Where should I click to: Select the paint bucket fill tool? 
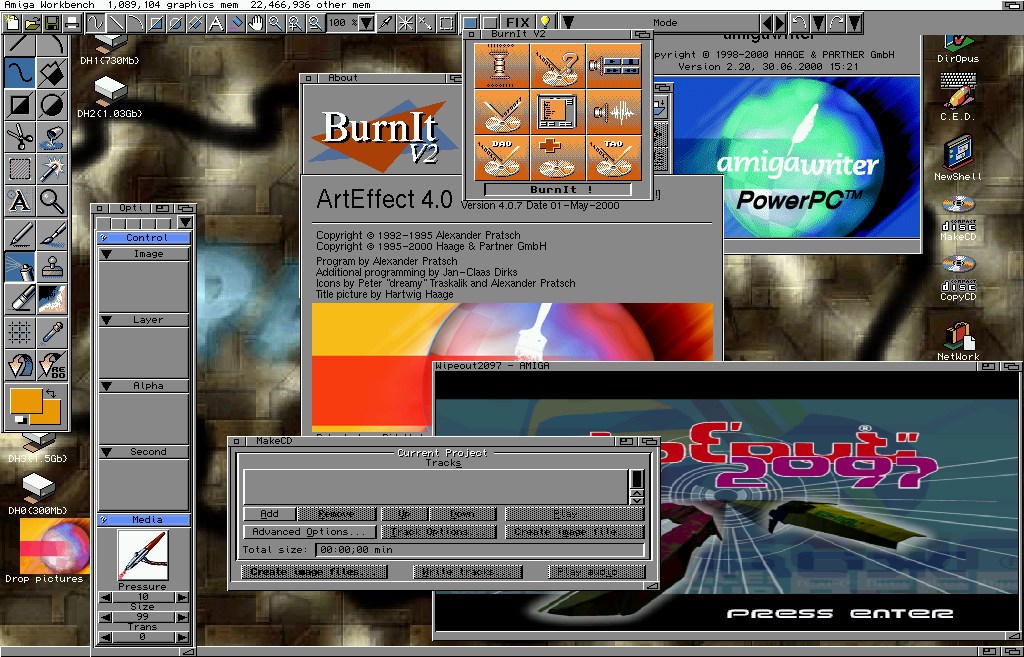pyautogui.click(x=52, y=137)
